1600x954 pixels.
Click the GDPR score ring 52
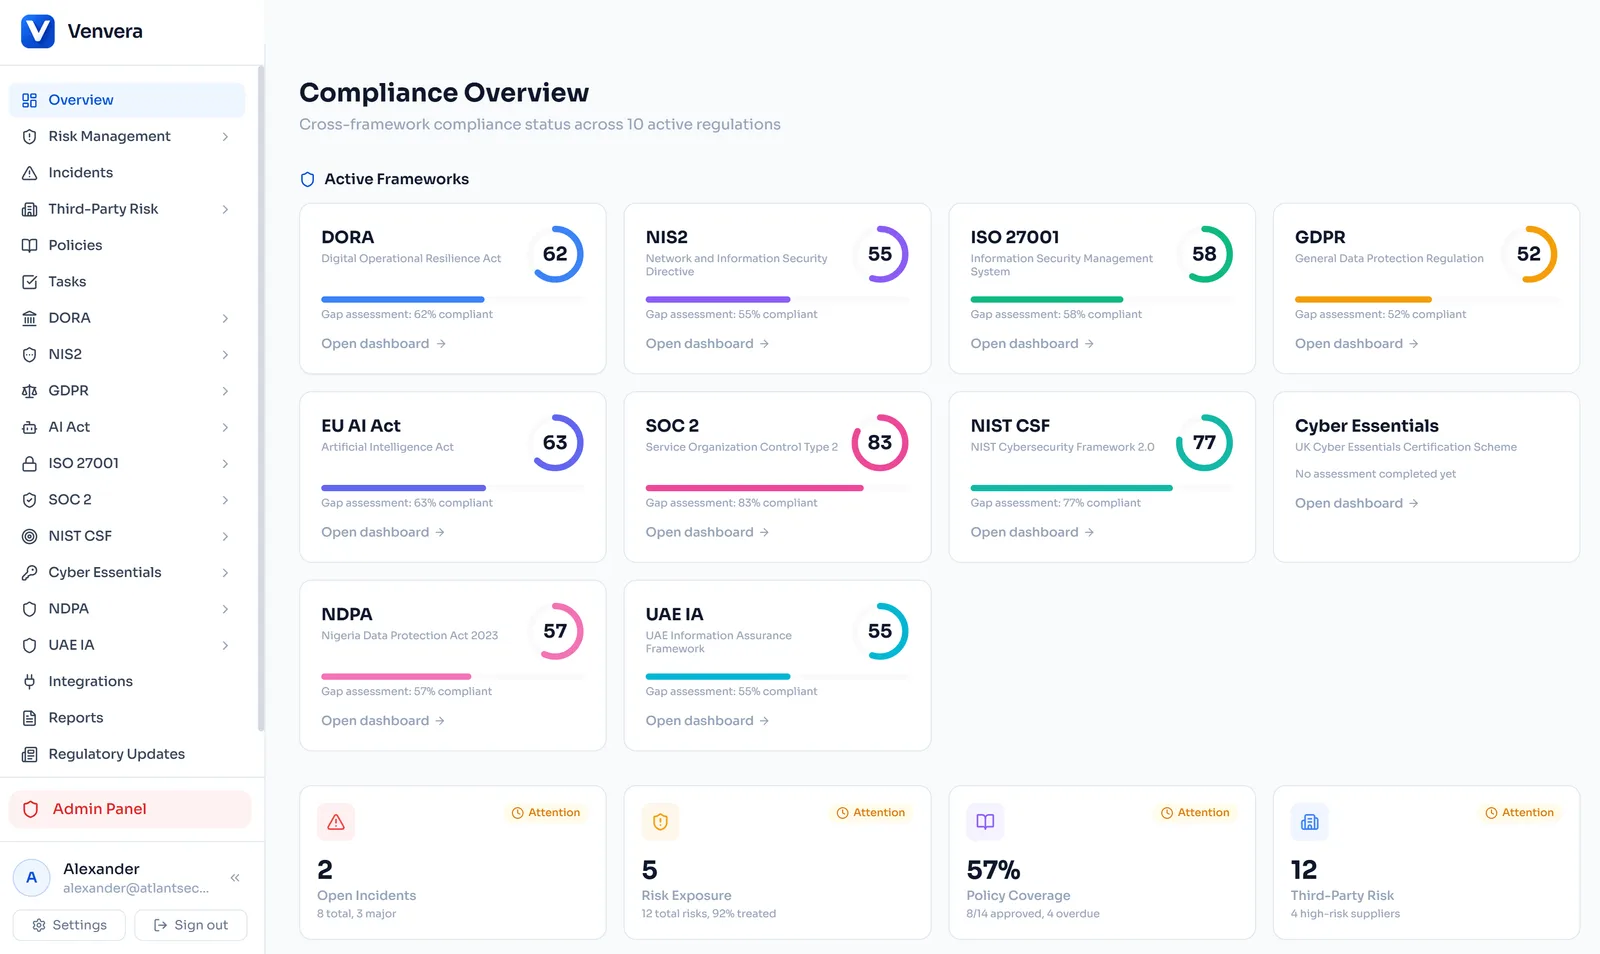pos(1529,254)
